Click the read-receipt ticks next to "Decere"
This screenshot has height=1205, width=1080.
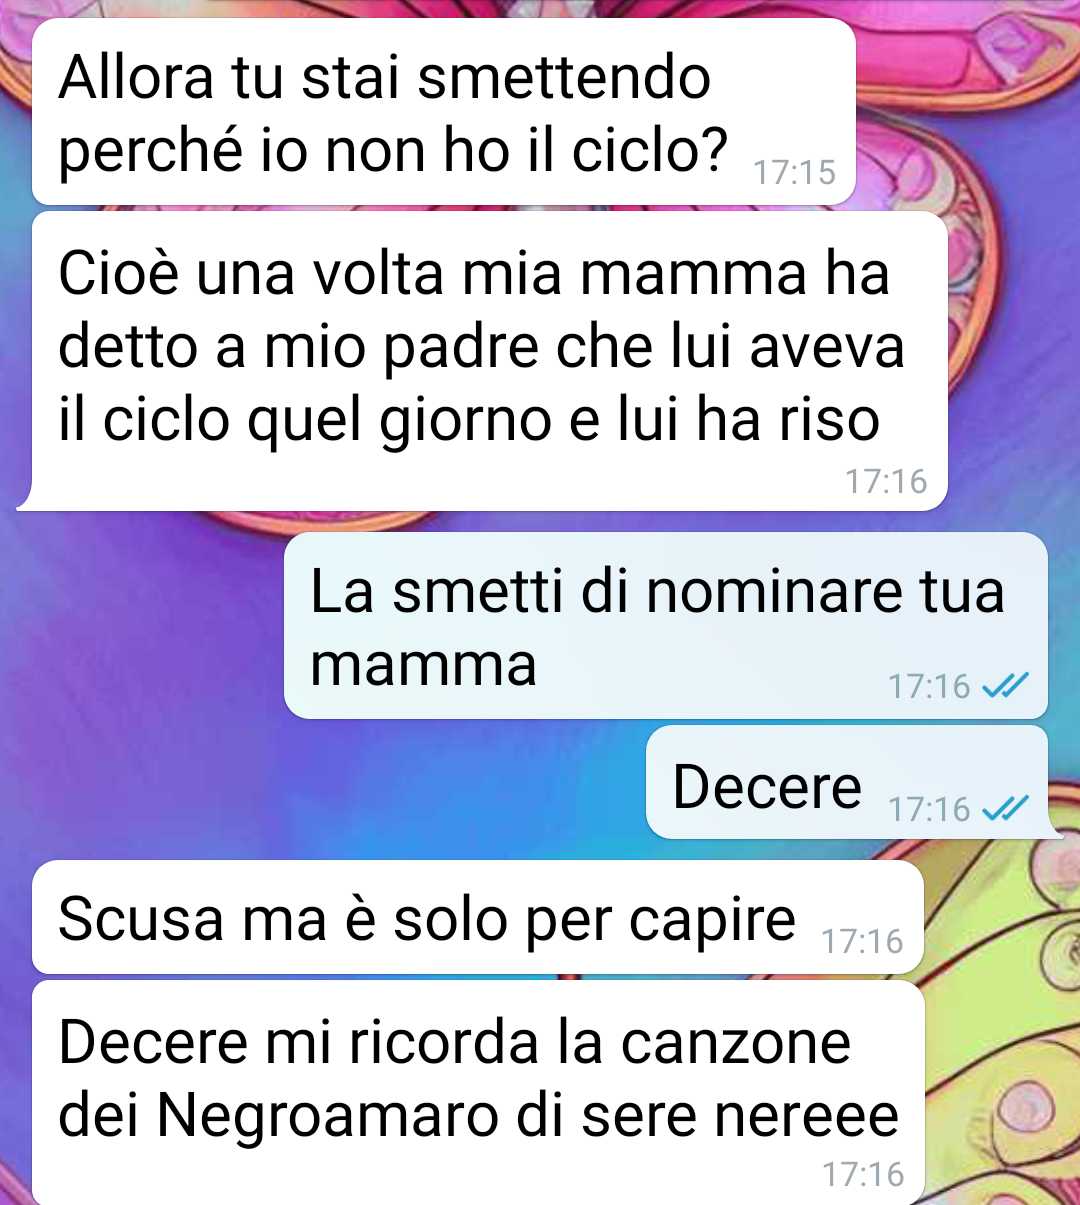click(1005, 808)
